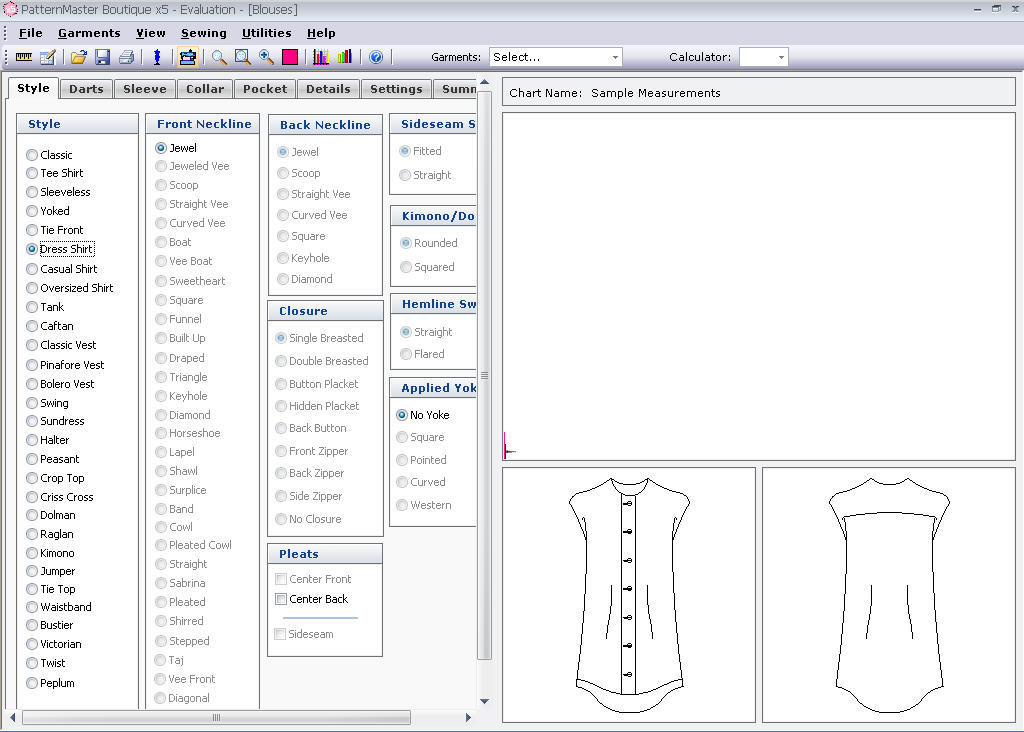The image size is (1024, 732).
Task: Select the No Yoke radio button
Action: [402, 415]
